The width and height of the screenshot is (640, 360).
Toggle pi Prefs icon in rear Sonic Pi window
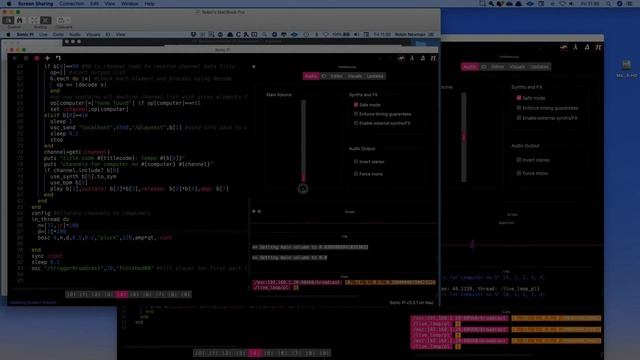[x=598, y=47]
